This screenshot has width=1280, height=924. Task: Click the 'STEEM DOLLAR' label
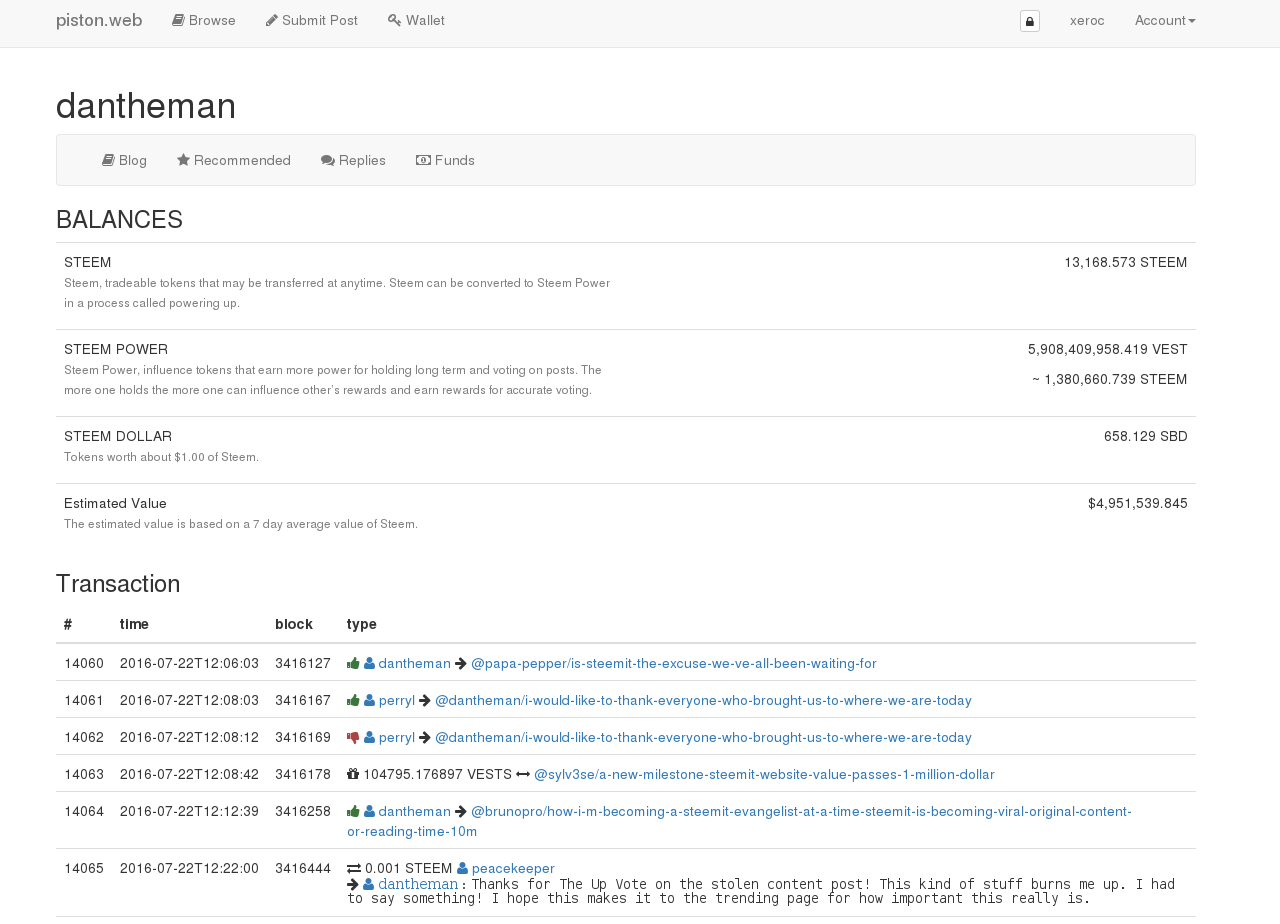click(118, 437)
